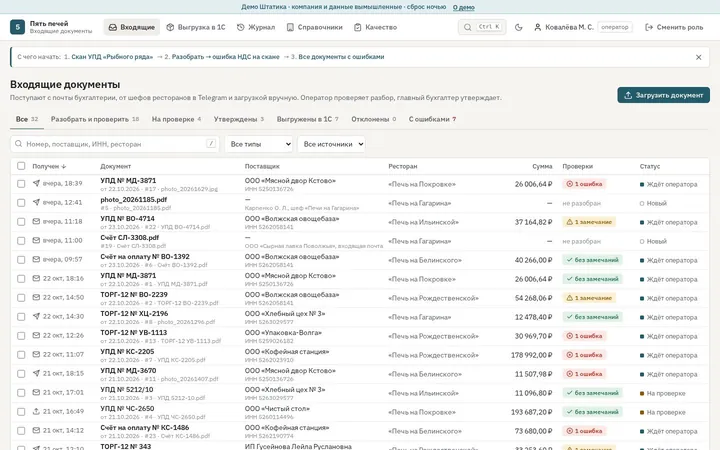
Task: Click Telegram icon in 21 окт, 18:15 row
Action: 36,373
